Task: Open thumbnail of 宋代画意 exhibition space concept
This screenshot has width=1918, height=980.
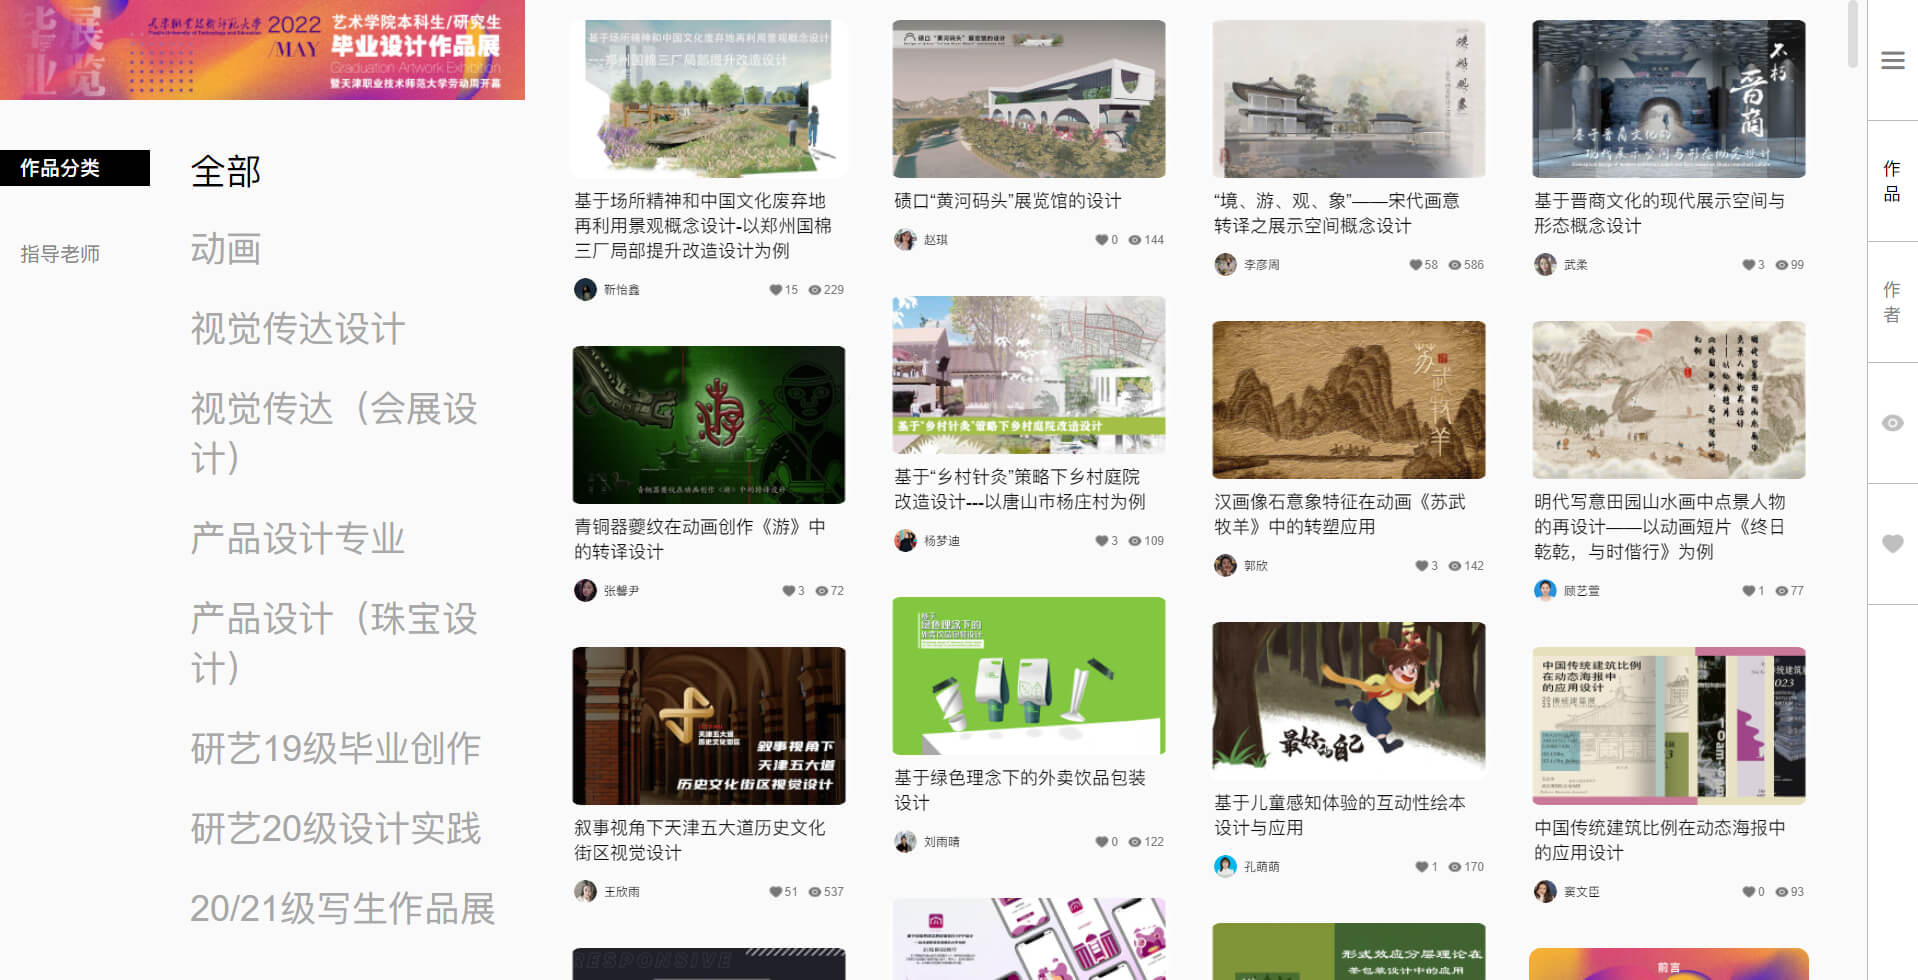Action: 1349,99
